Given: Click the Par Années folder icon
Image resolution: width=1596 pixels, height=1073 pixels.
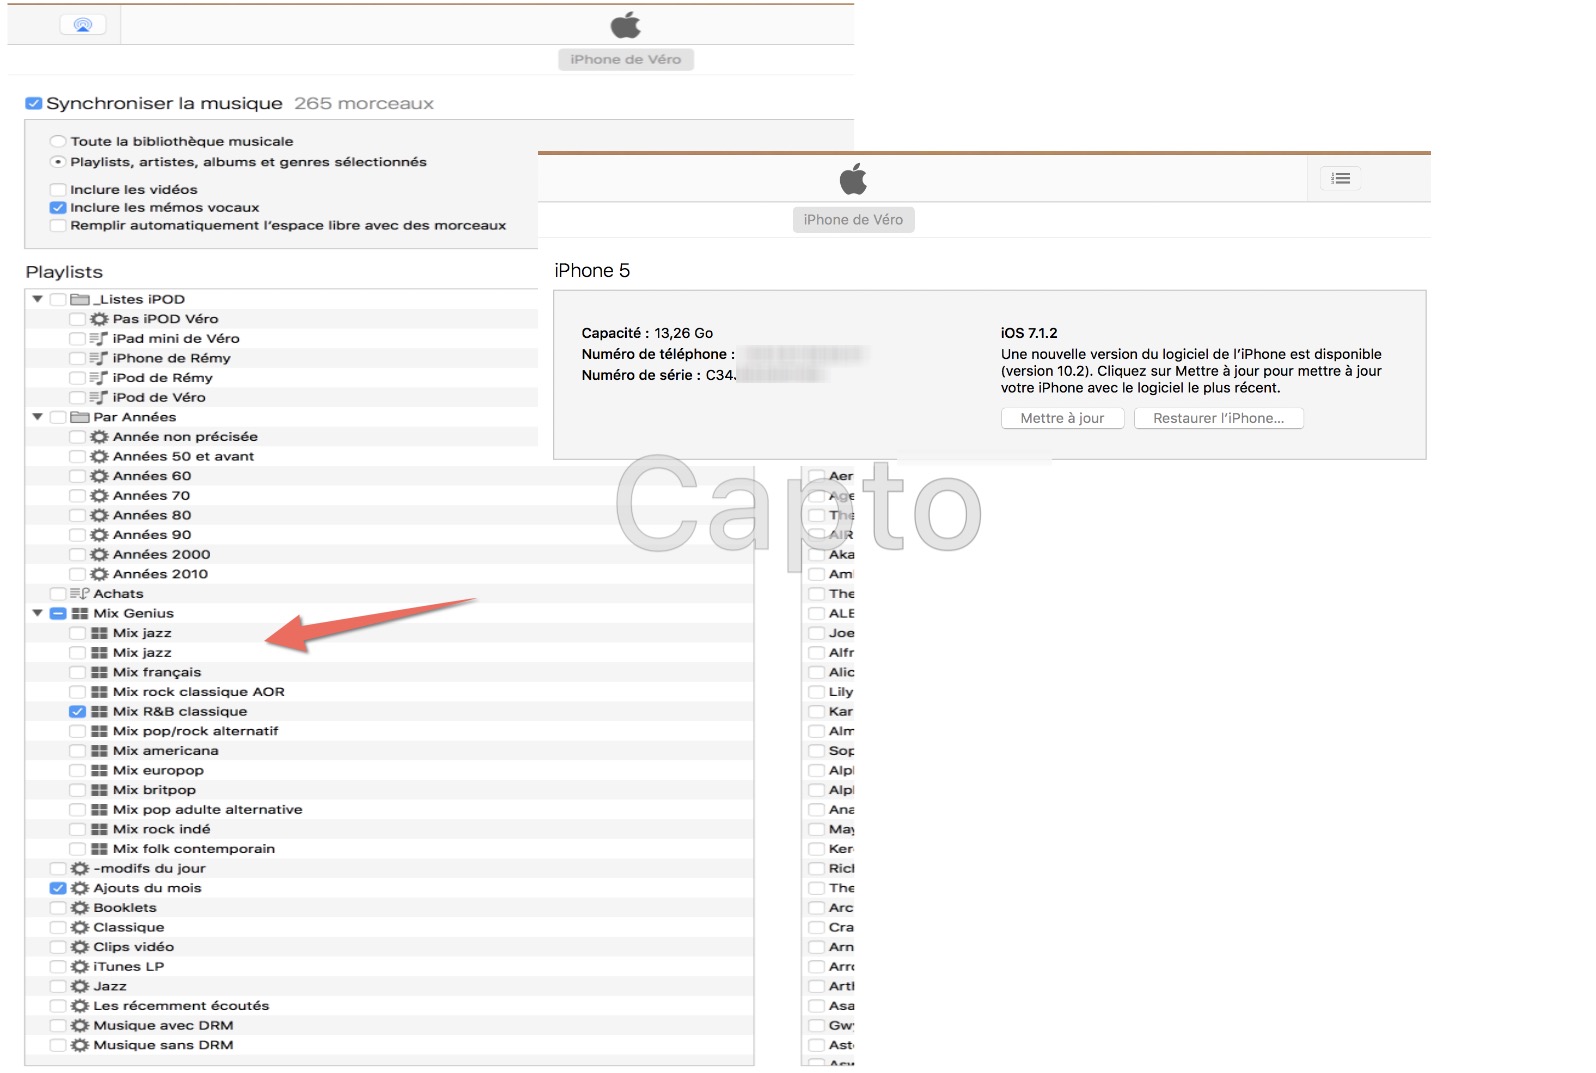Looking at the screenshot, I should pos(80,417).
